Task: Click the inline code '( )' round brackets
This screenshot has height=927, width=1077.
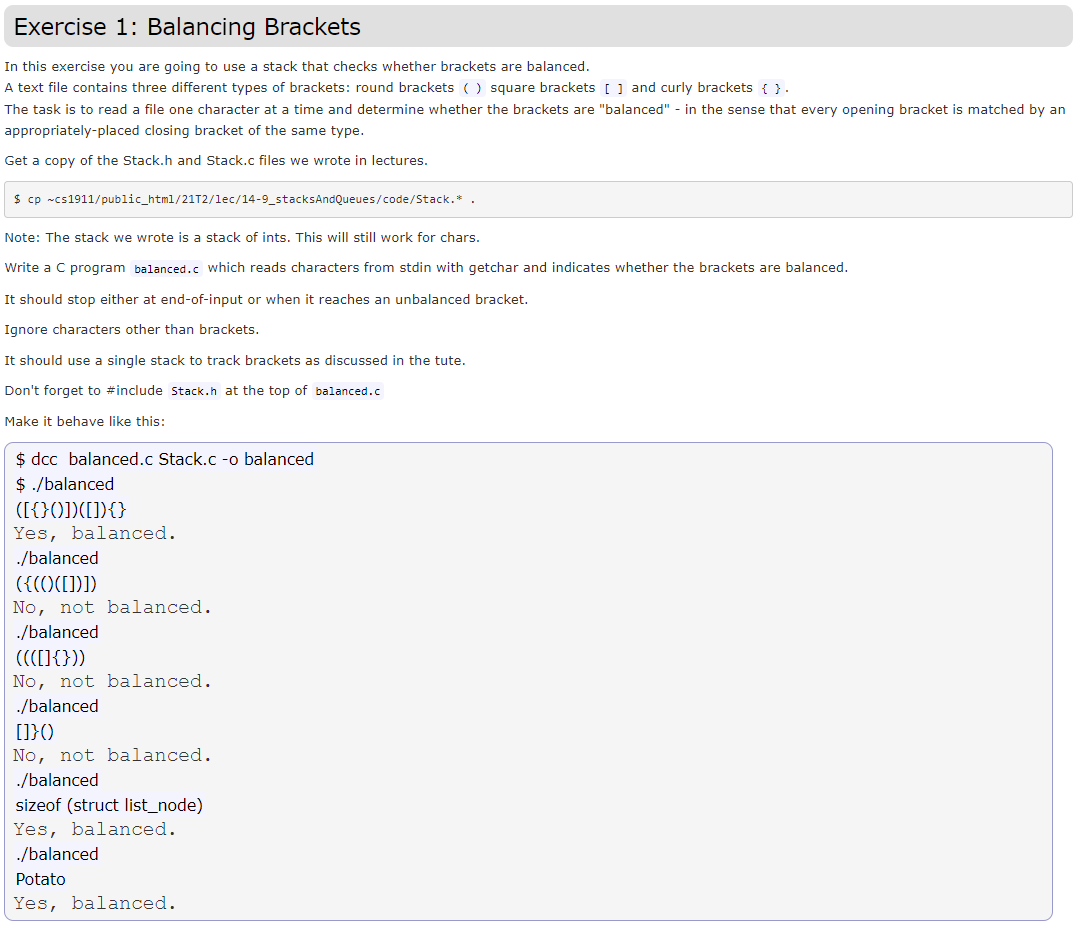Action: pos(472,88)
